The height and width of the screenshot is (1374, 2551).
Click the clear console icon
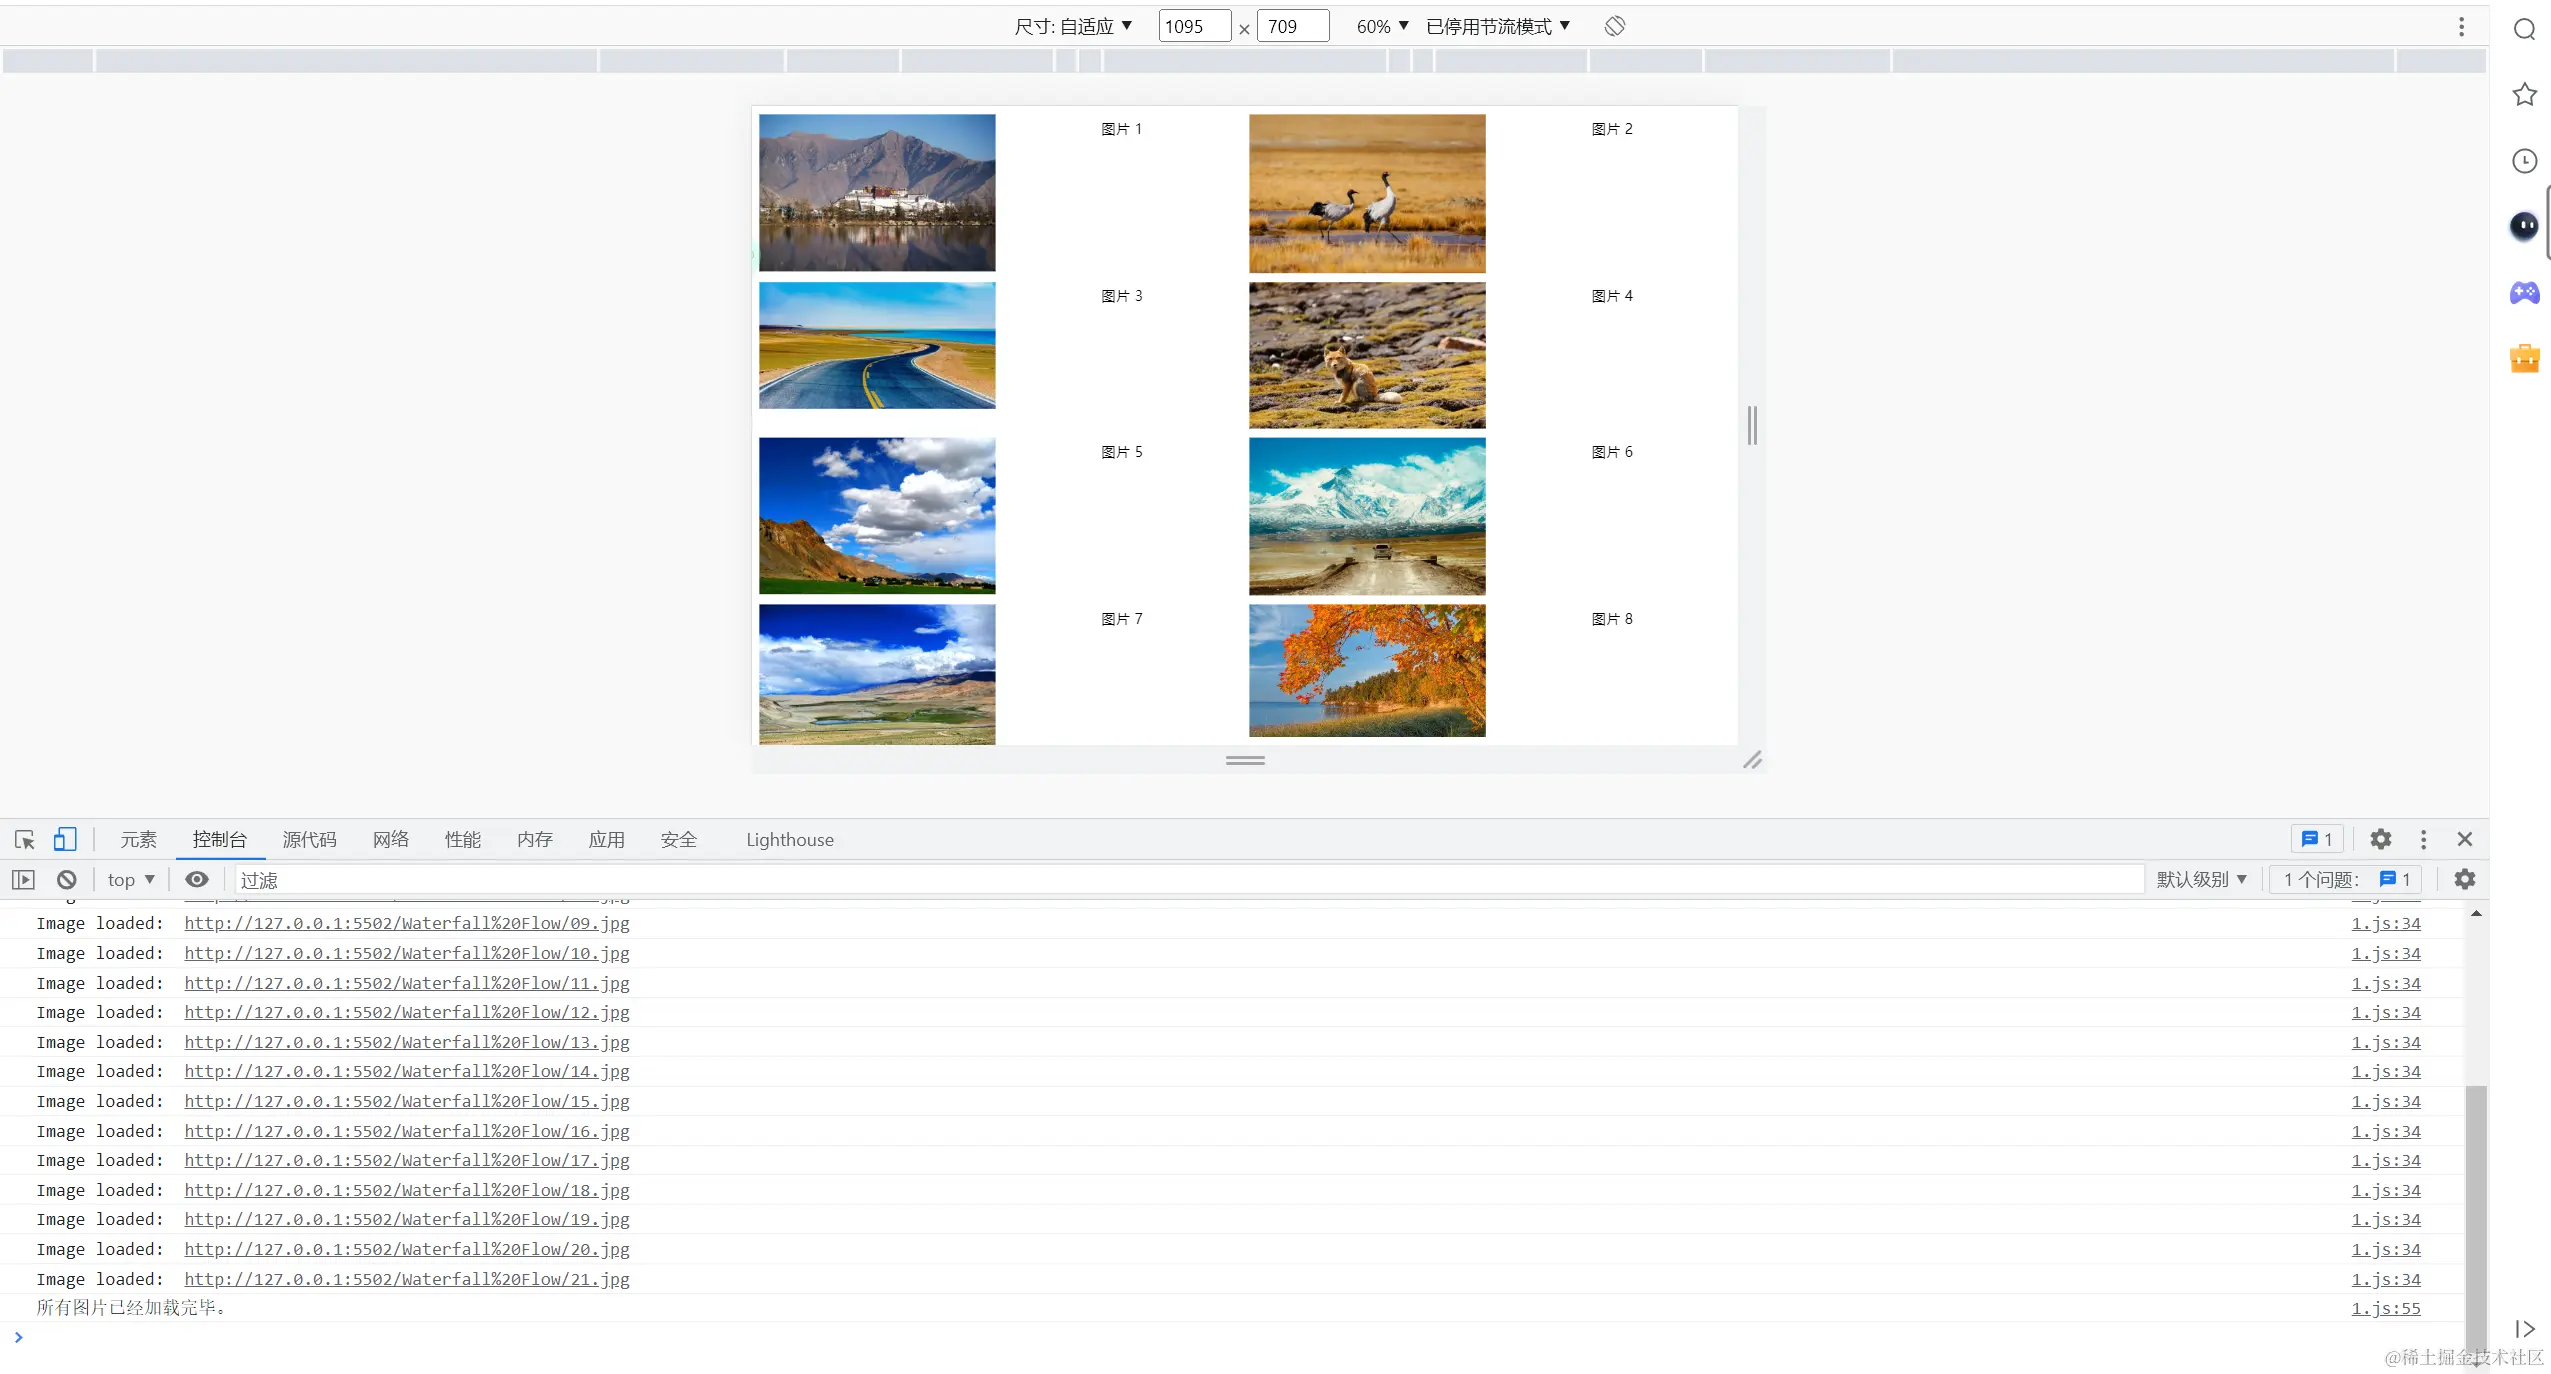67,879
